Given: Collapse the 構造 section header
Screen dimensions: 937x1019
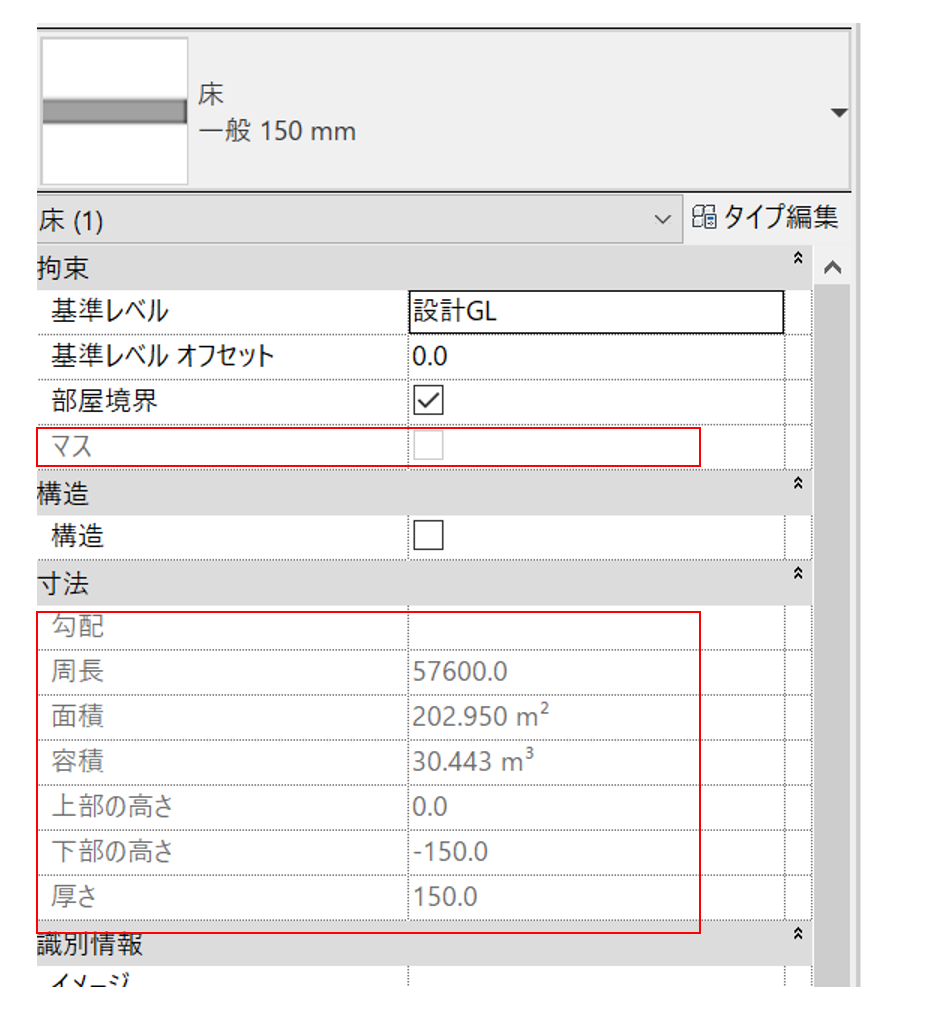Looking at the screenshot, I should pyautogui.click(x=797, y=484).
